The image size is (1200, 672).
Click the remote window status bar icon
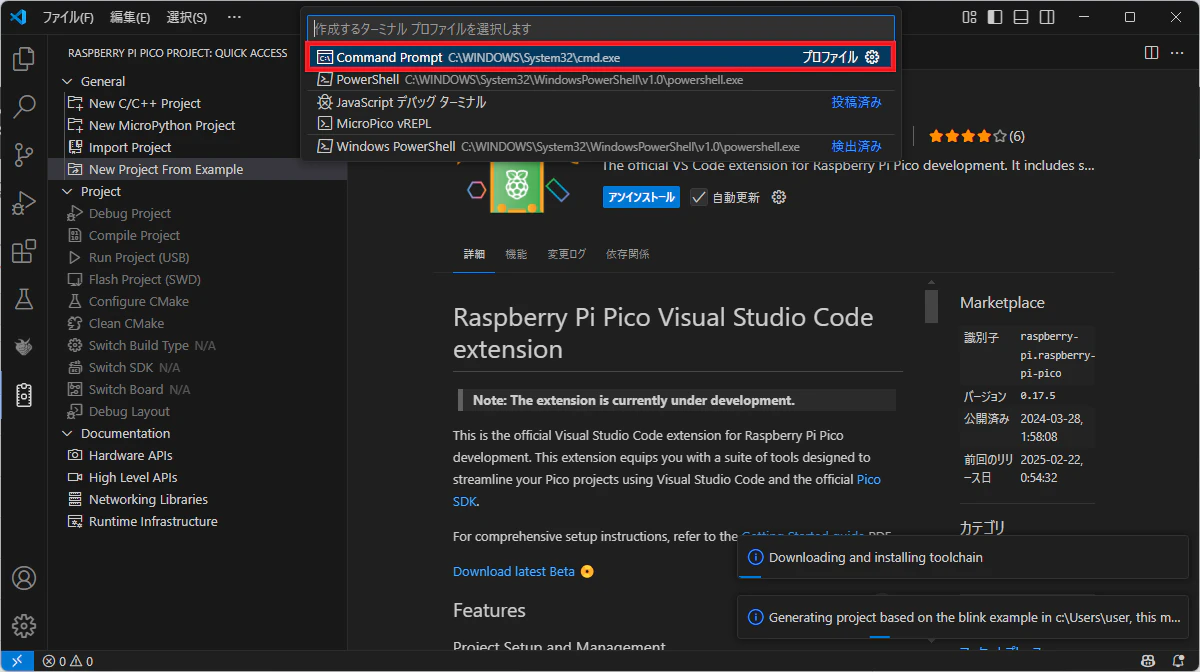tap(17, 661)
